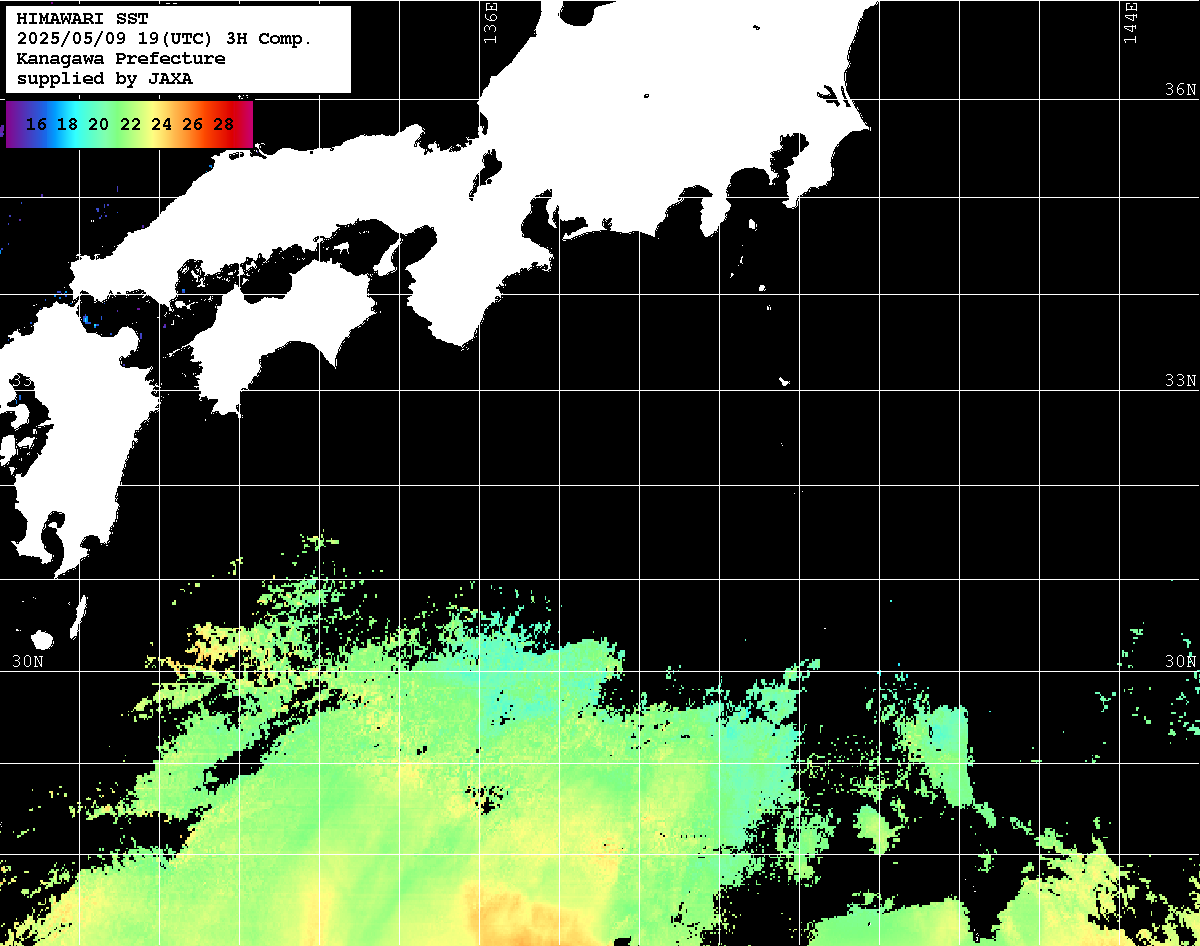Image resolution: width=1200 pixels, height=946 pixels.
Task: Click the 24 value on the color legend
Action: 161,125
